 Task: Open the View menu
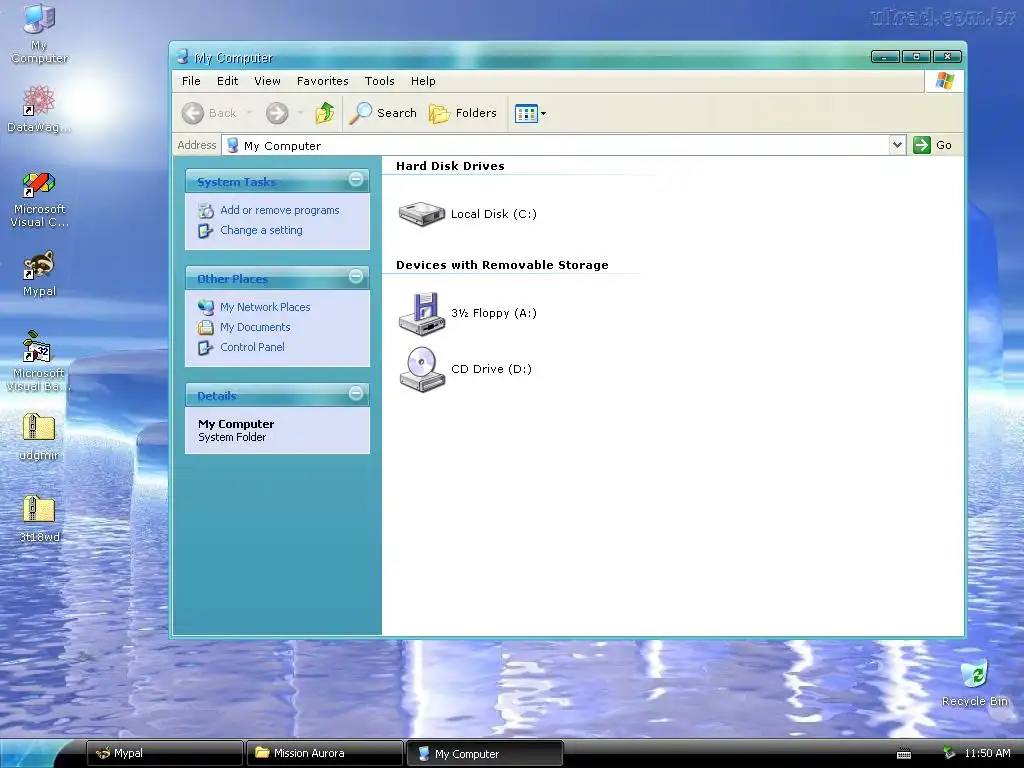pos(267,81)
